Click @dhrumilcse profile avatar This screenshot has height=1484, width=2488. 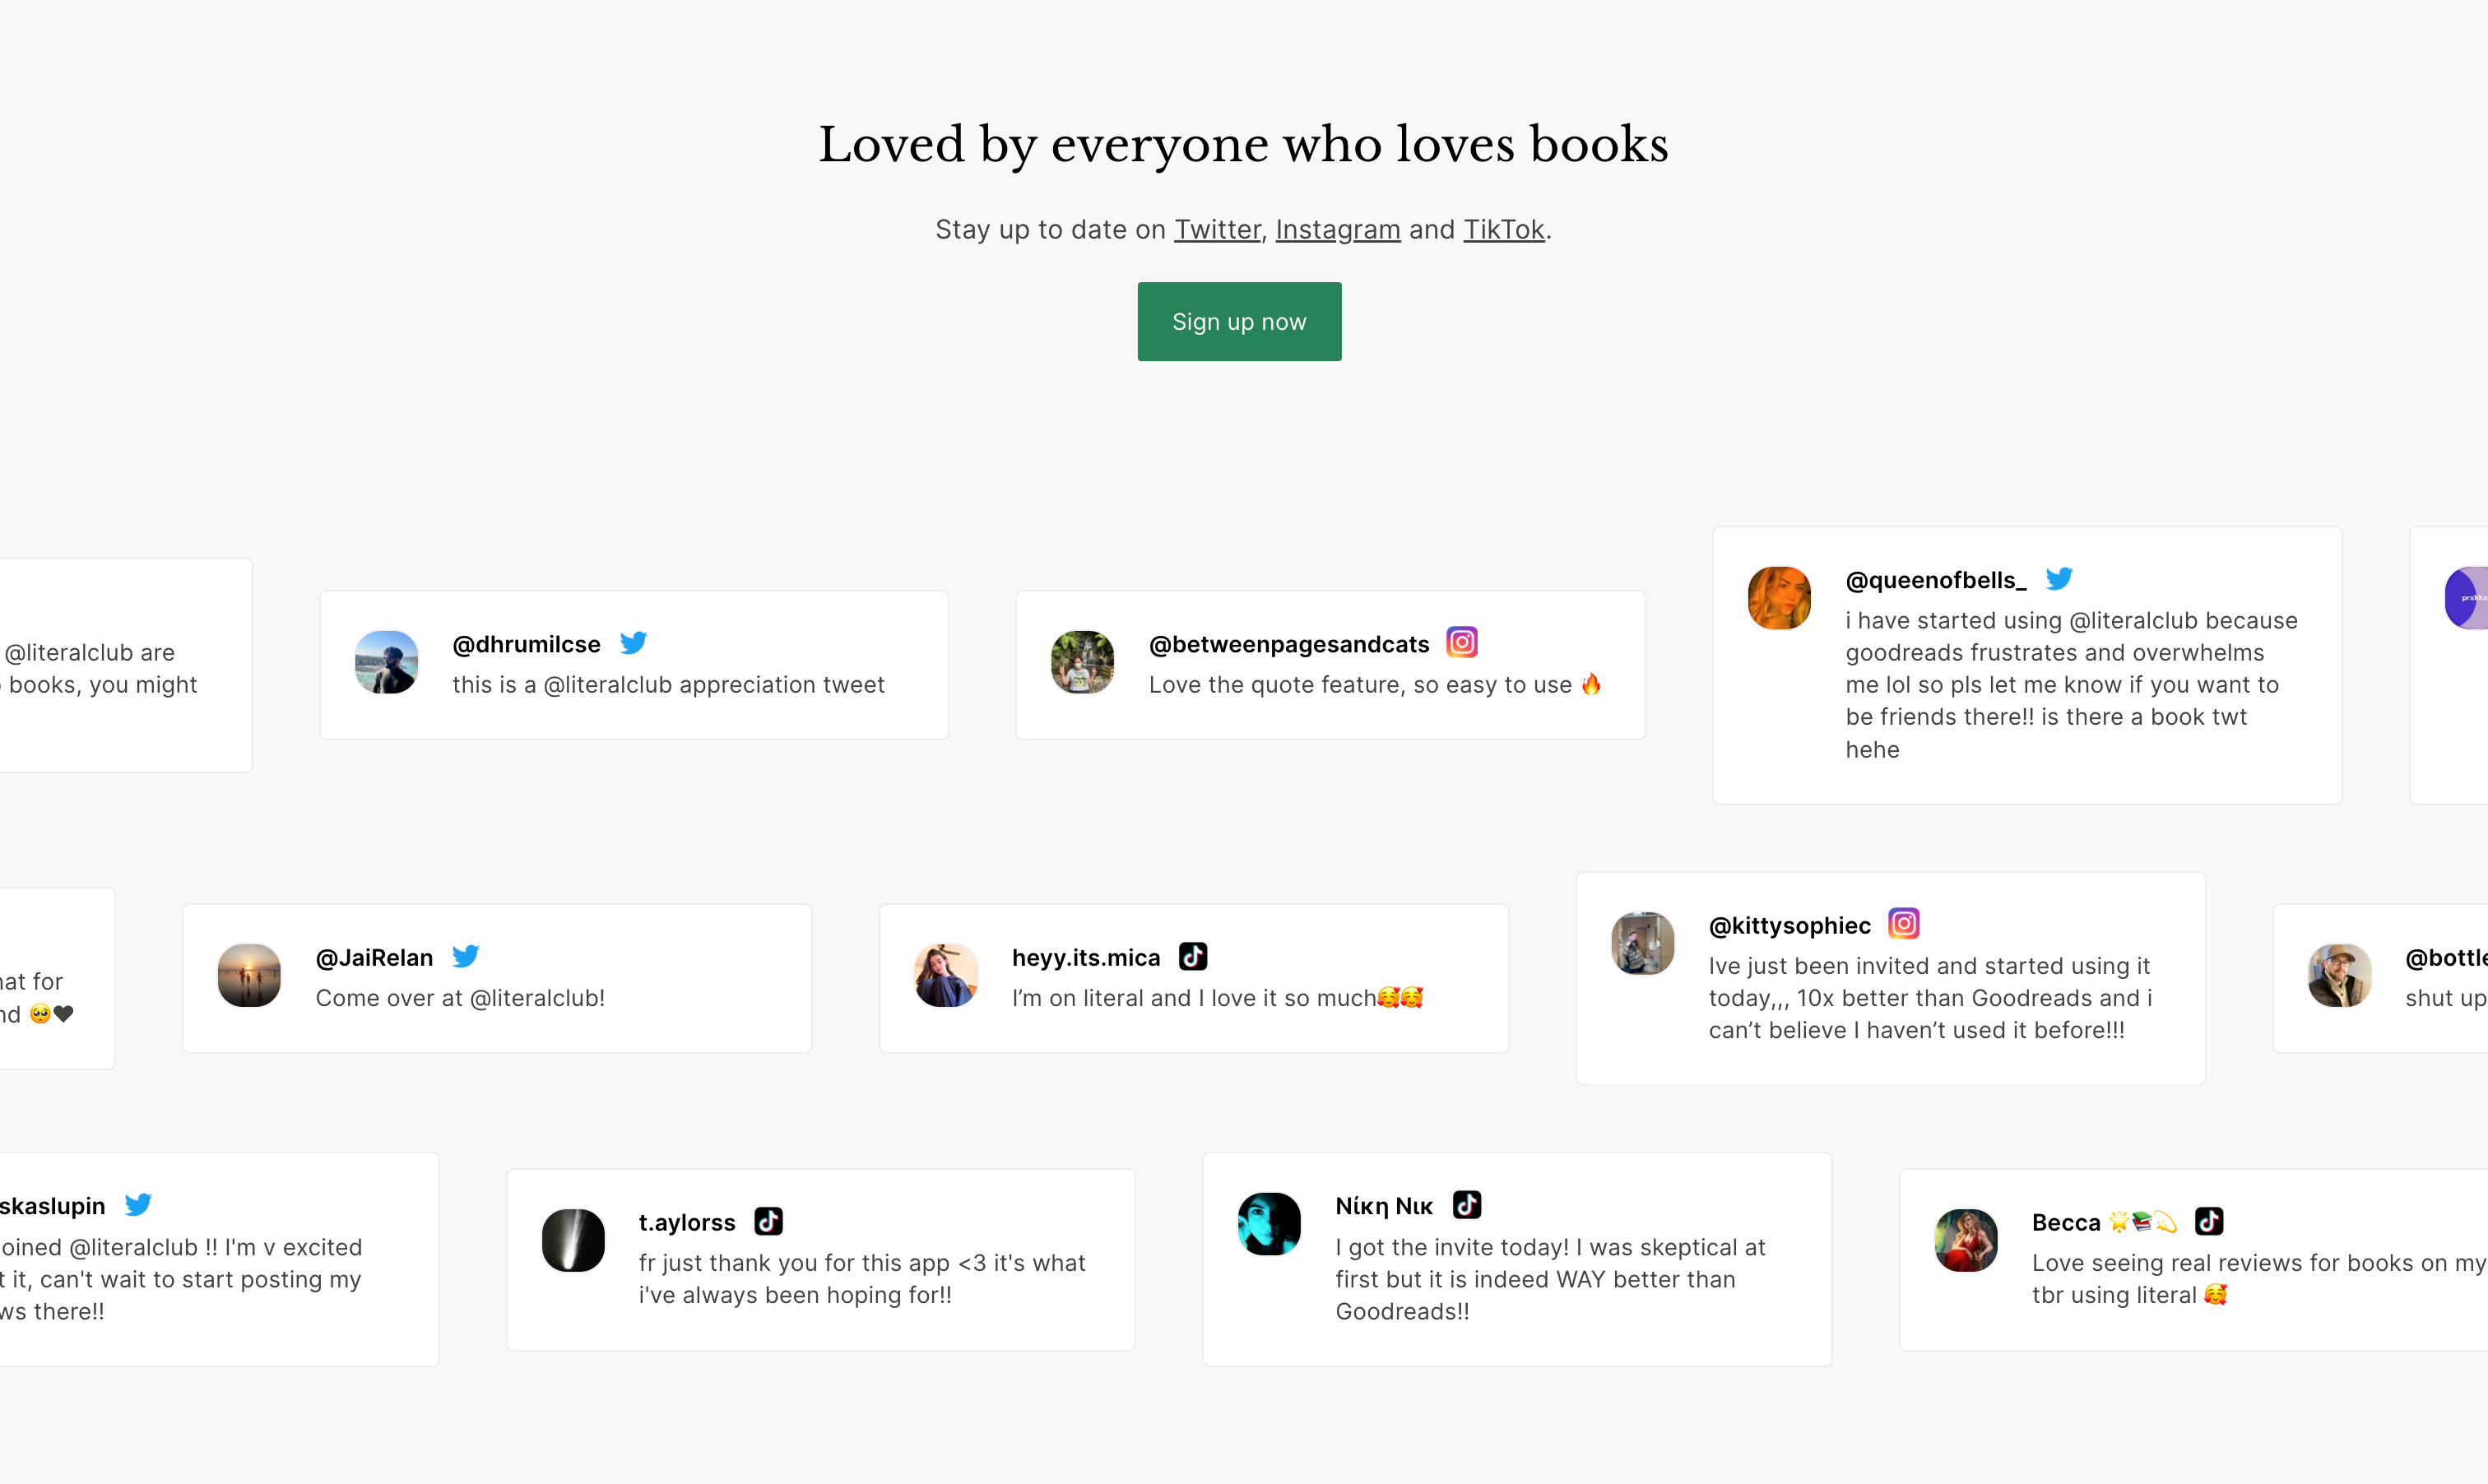[x=386, y=662]
